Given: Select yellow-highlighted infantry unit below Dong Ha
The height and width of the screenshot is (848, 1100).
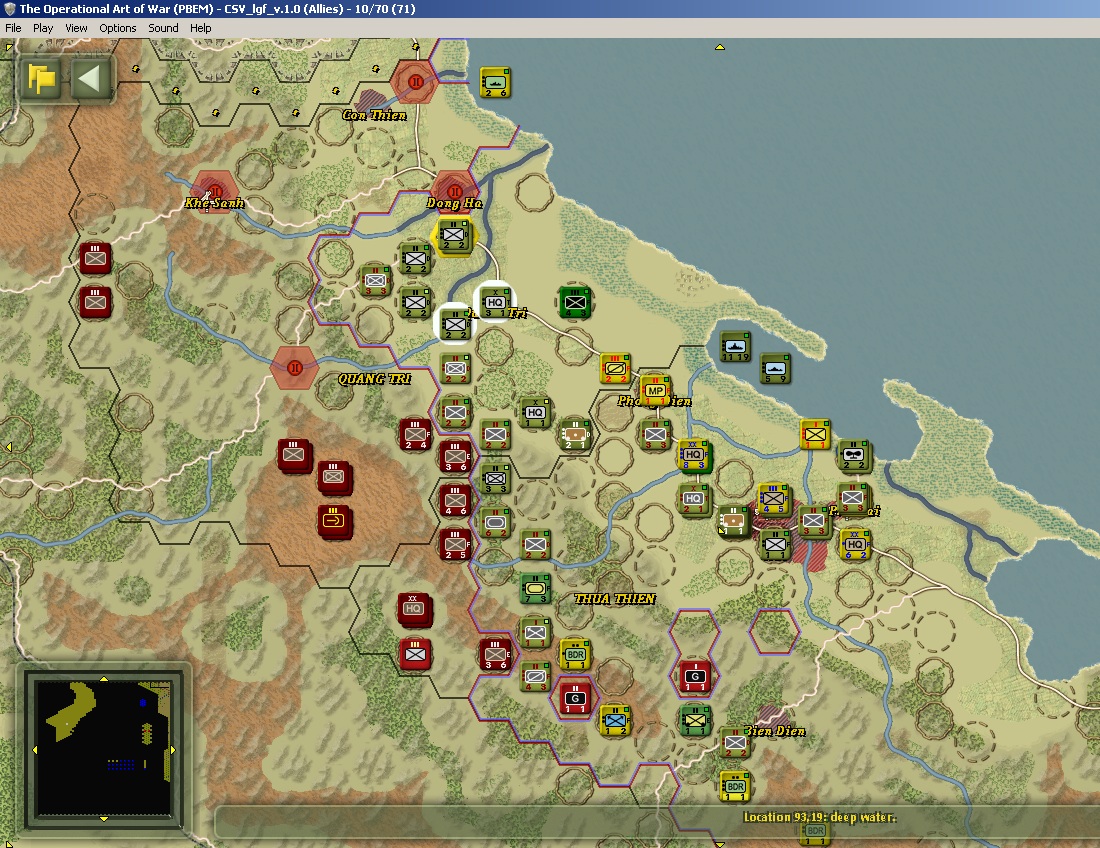Looking at the screenshot, I should [454, 235].
